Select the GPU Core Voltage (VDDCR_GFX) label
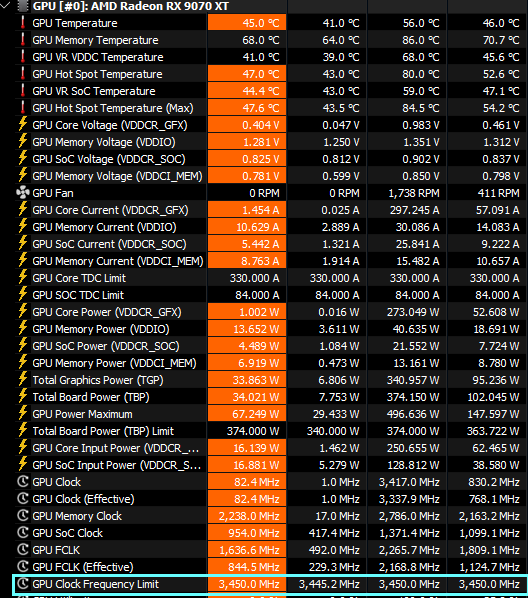Viewport: 528px width, 598px height. [110, 125]
